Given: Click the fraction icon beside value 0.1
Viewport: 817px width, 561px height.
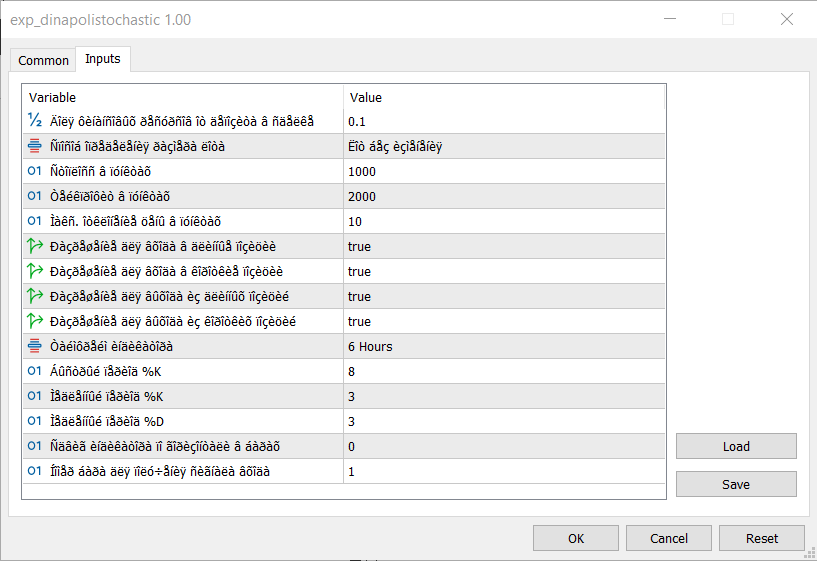Looking at the screenshot, I should tap(34, 121).
